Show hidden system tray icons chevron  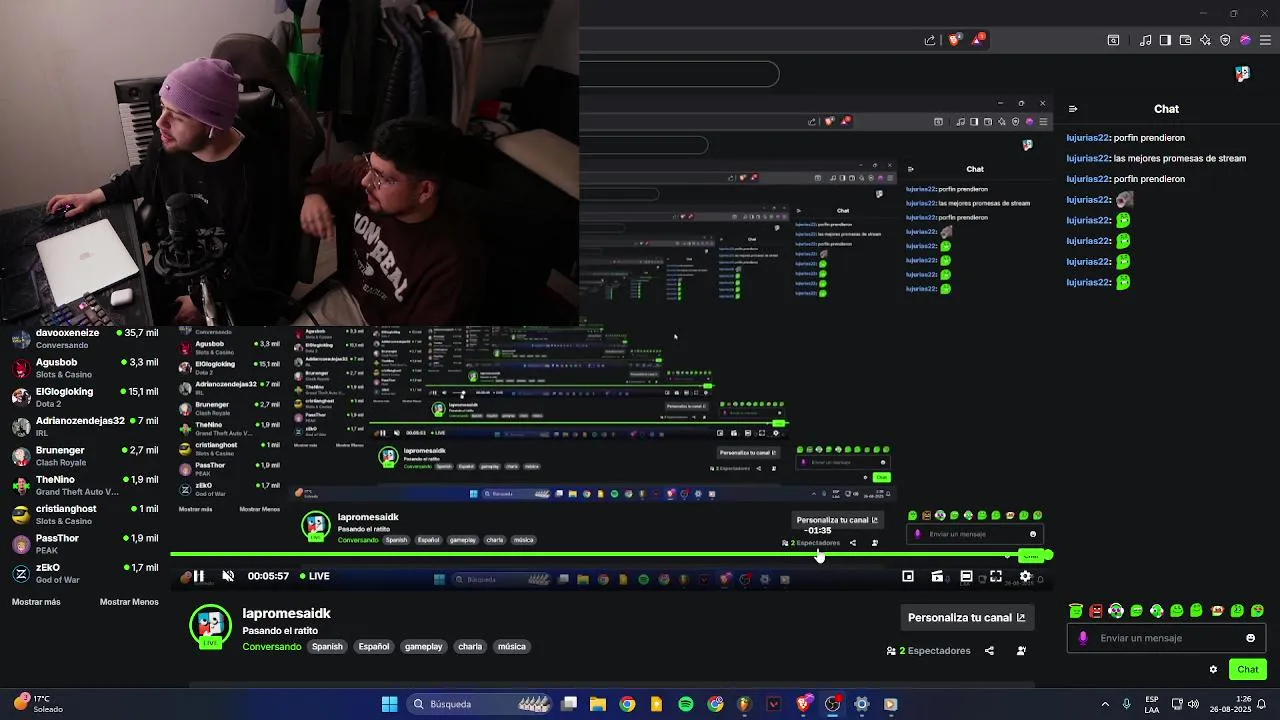point(1105,704)
